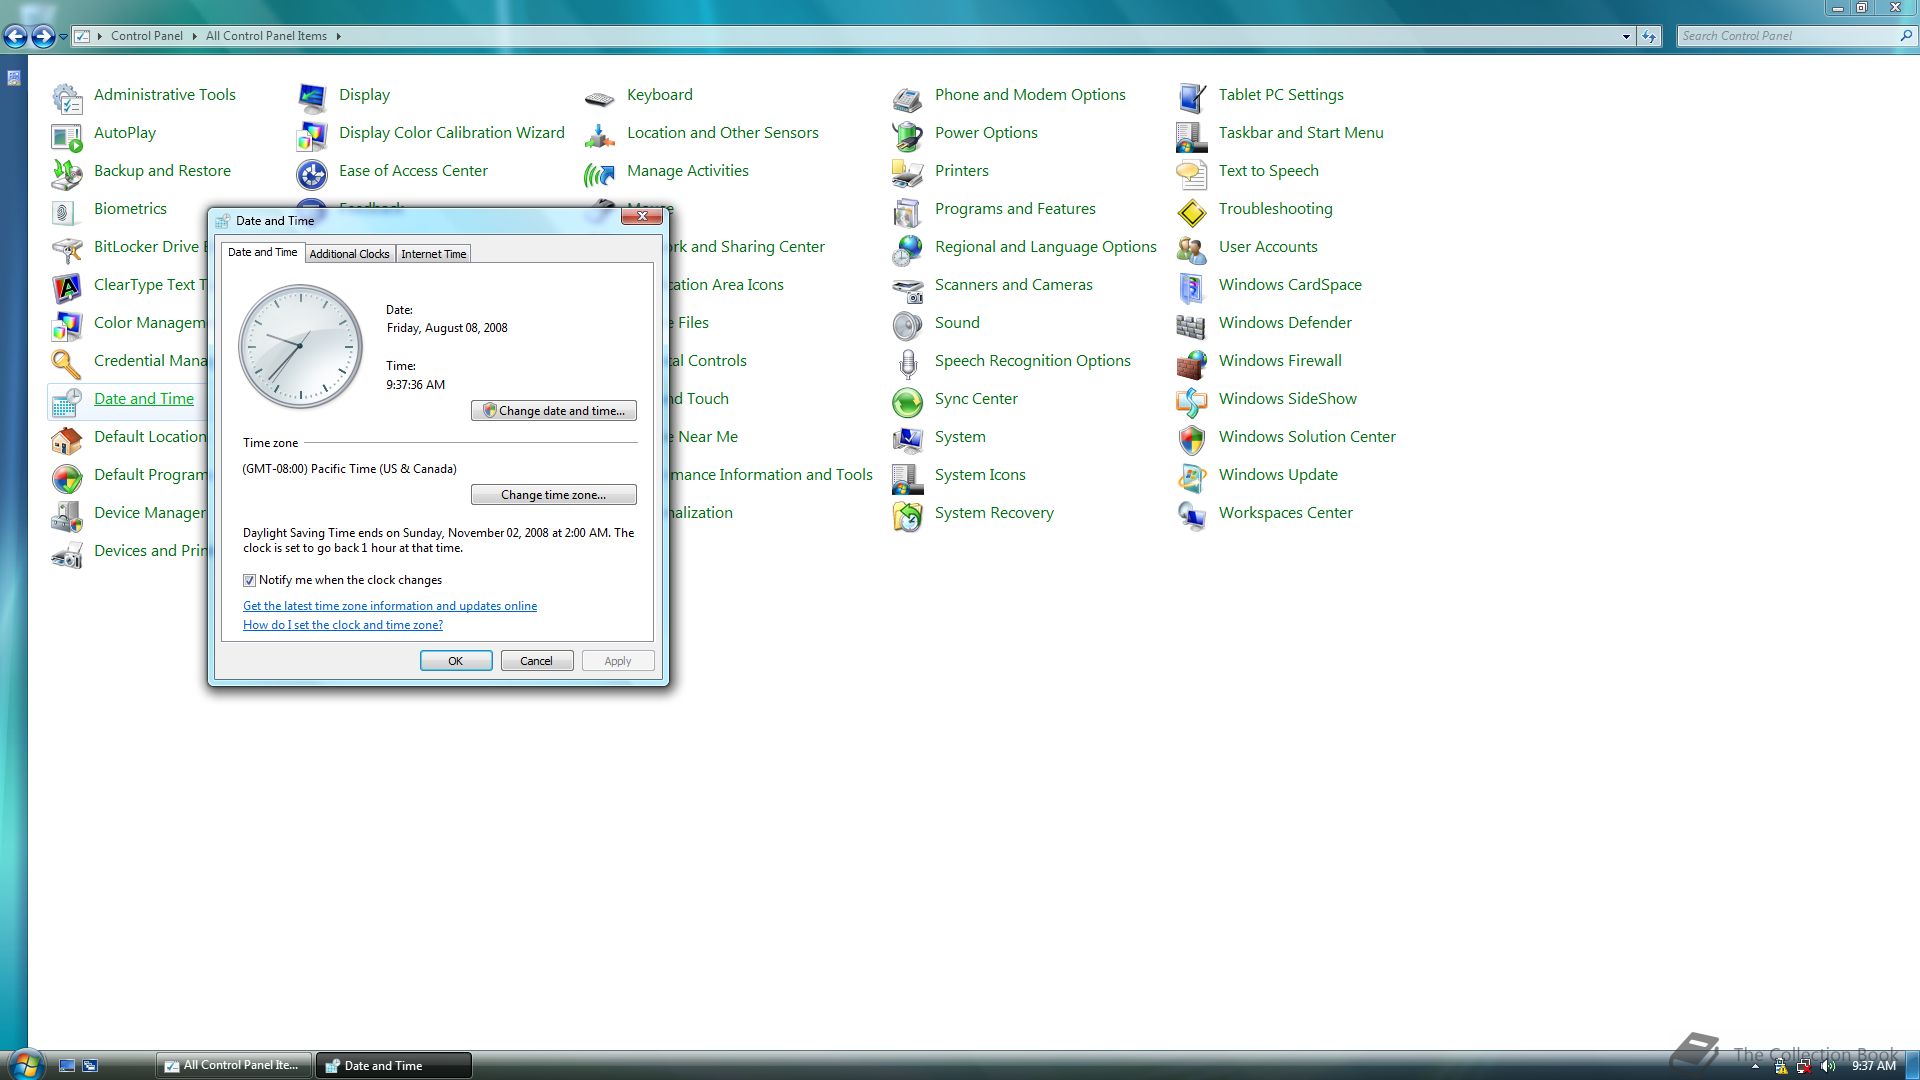Expand the arrow after All Control Panel Items

[x=339, y=36]
